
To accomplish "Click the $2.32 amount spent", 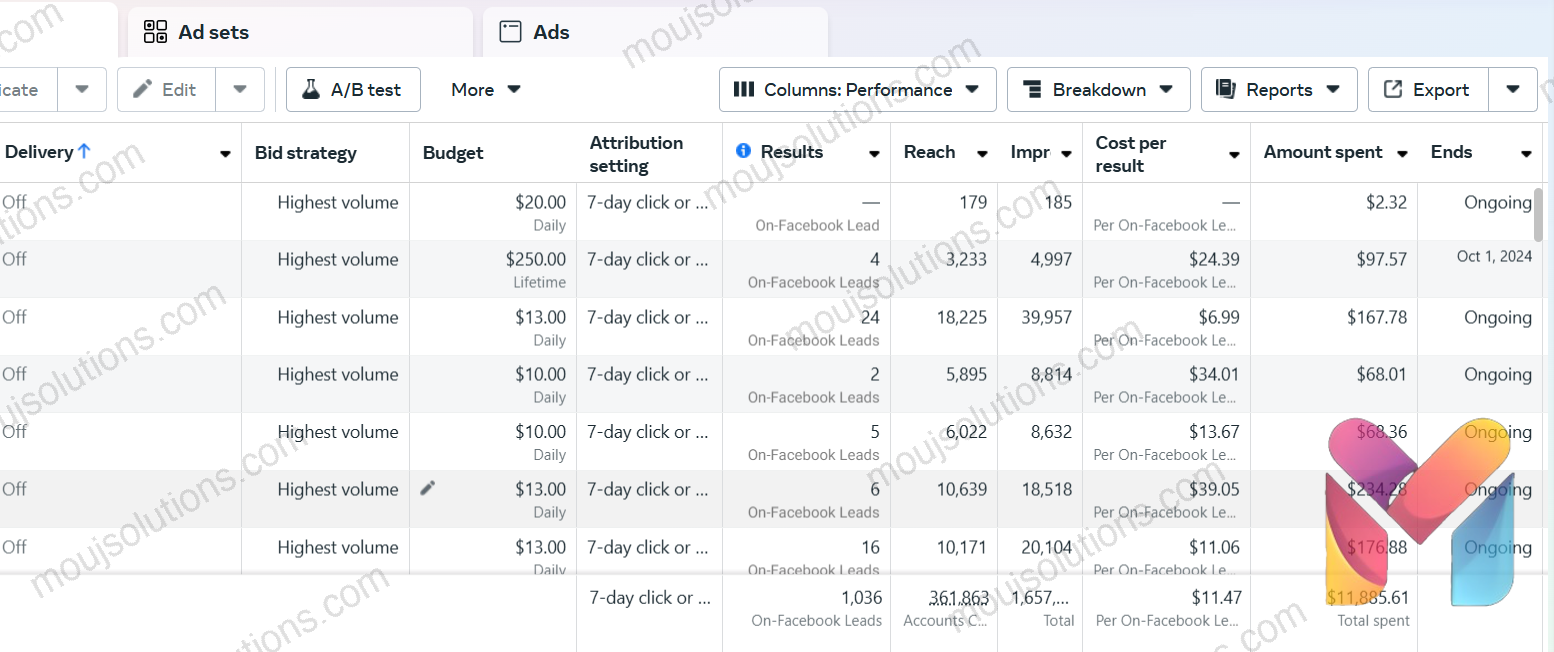I will (1386, 203).
